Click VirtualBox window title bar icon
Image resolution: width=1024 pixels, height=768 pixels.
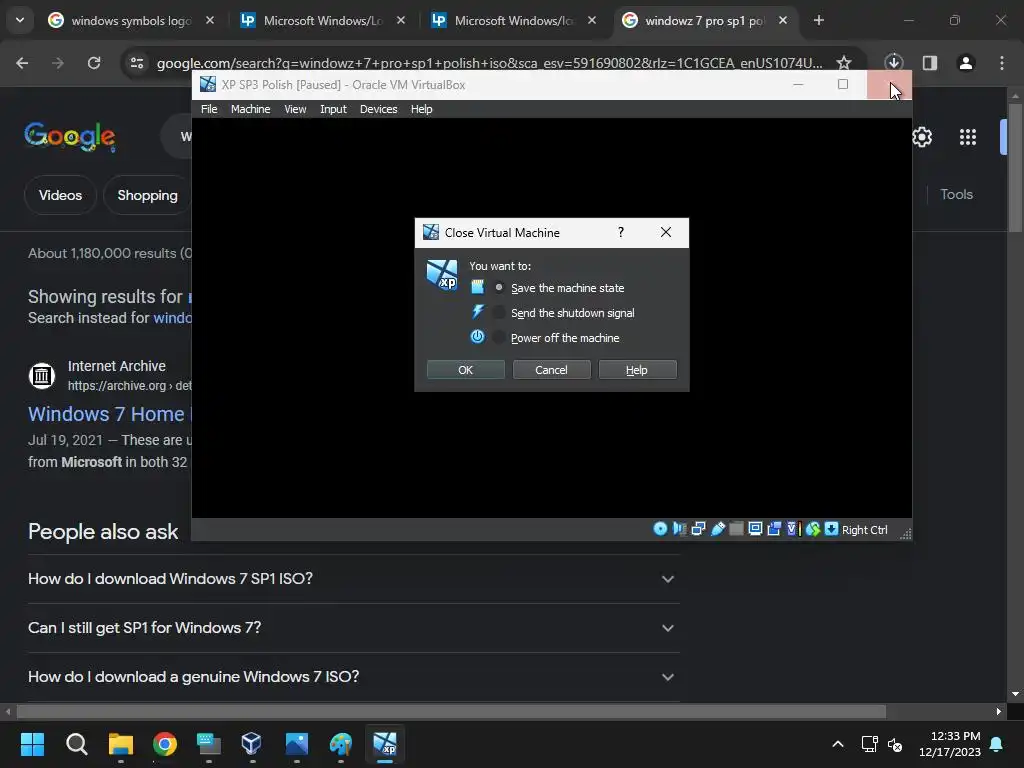coord(208,84)
